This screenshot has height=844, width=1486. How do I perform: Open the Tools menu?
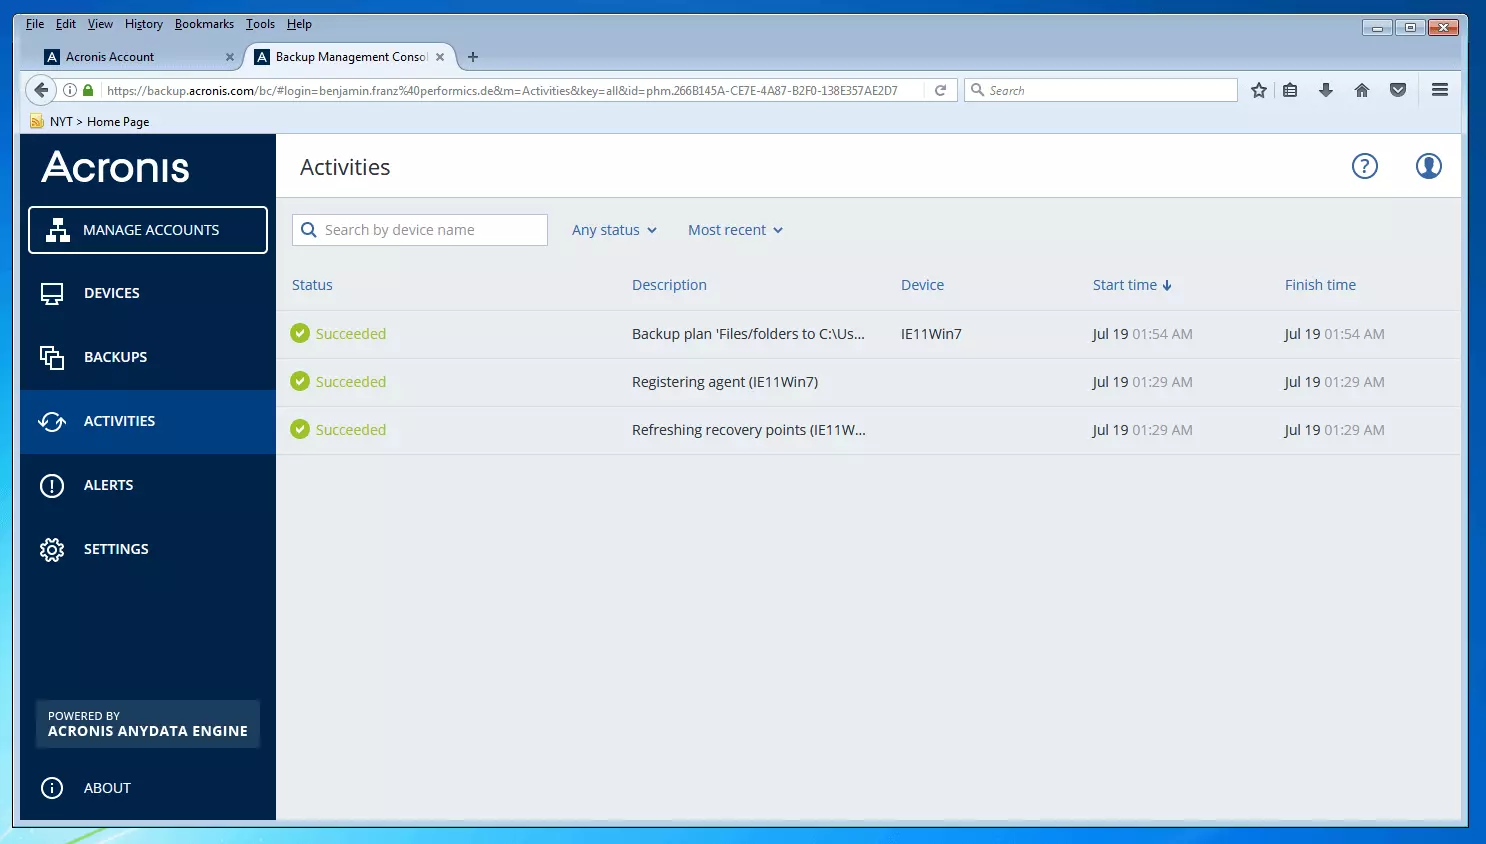(260, 24)
